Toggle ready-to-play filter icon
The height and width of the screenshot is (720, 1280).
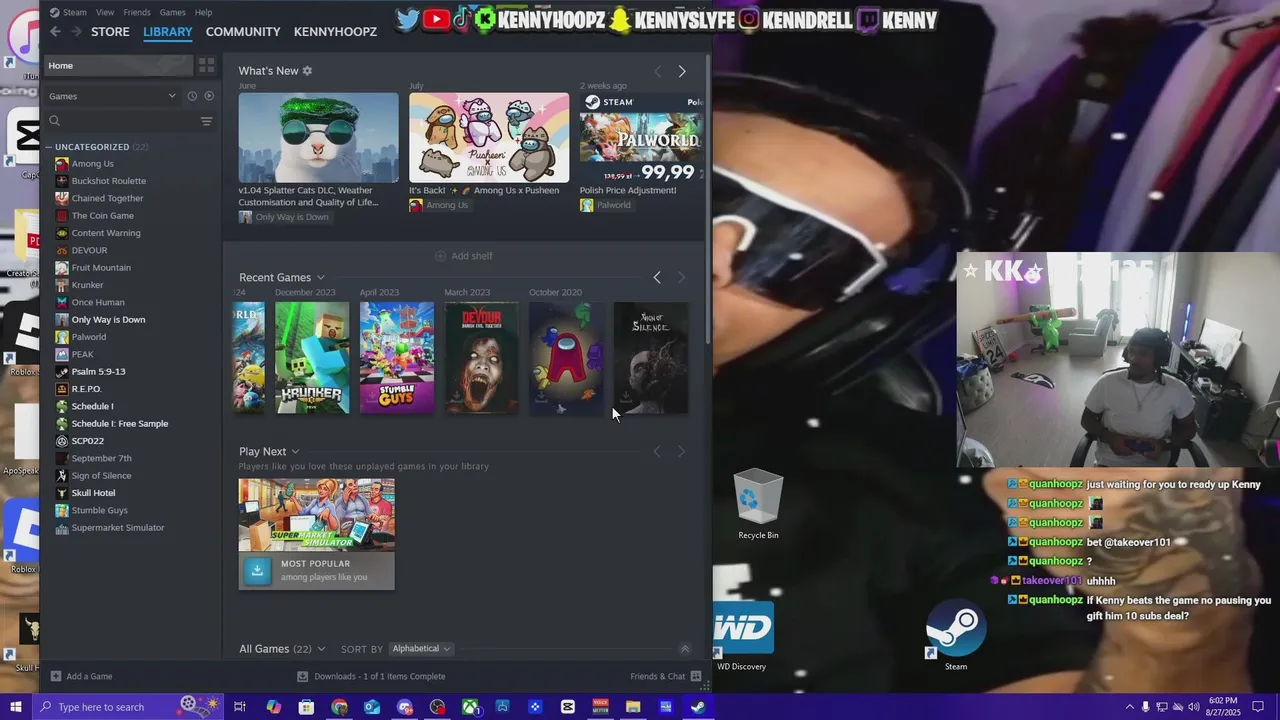[209, 96]
